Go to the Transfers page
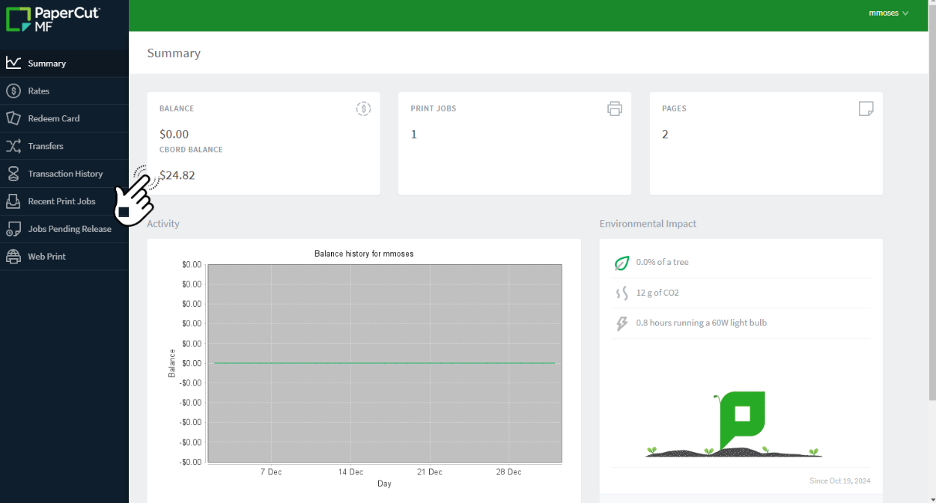 [46, 146]
